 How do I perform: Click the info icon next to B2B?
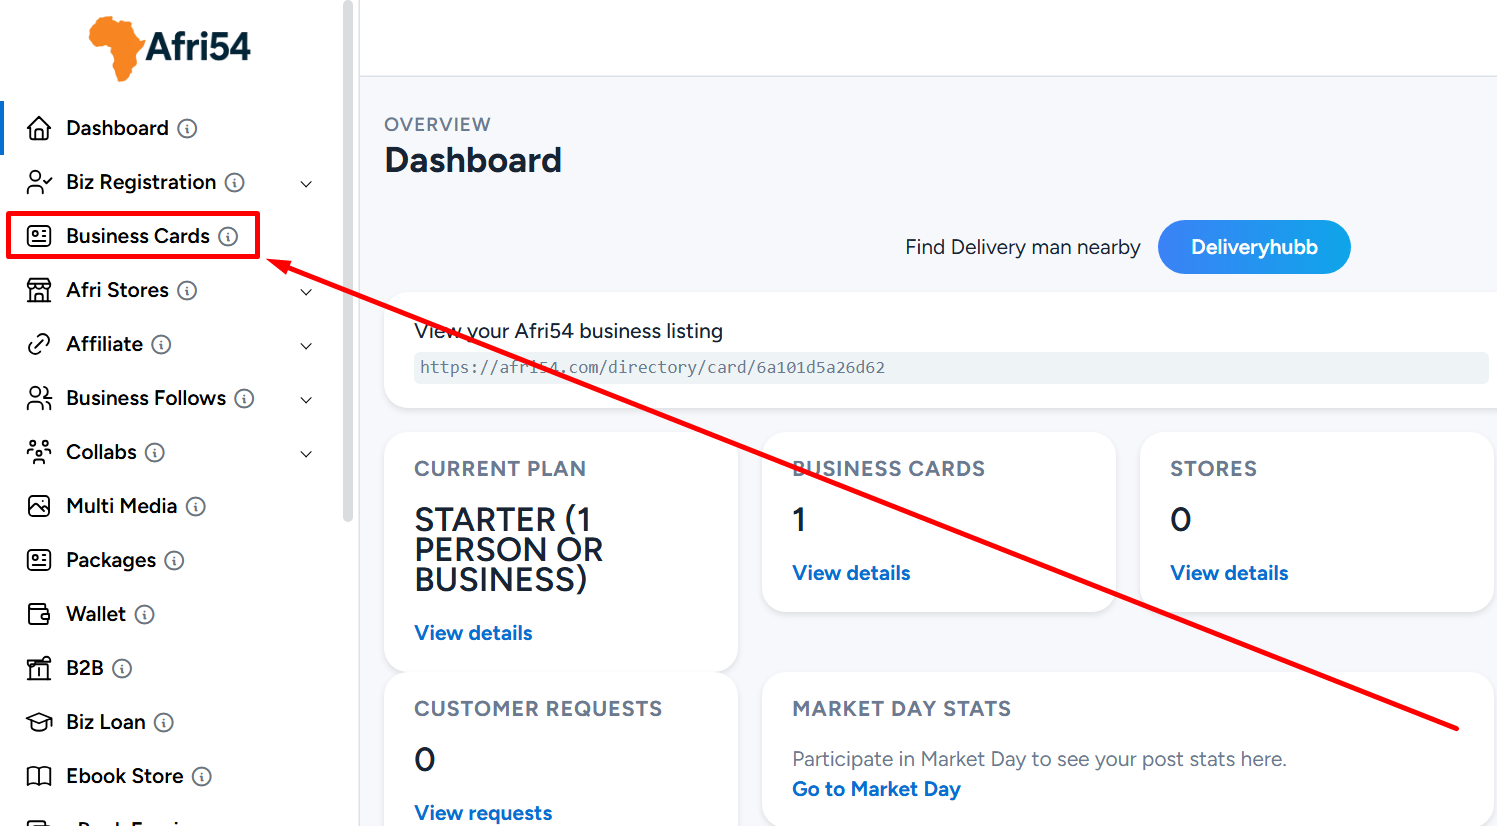(122, 668)
